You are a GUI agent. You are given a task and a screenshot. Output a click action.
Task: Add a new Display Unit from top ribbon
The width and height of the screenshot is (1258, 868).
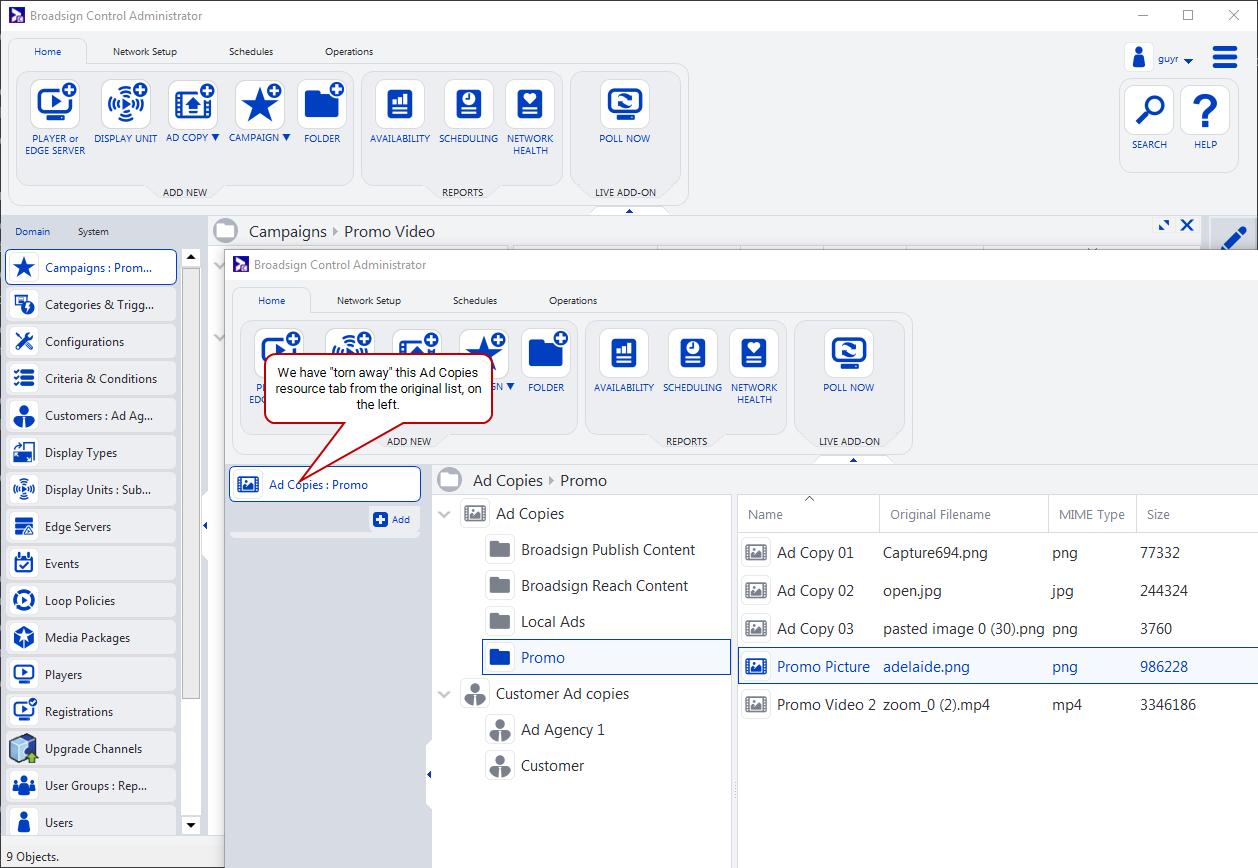point(126,104)
